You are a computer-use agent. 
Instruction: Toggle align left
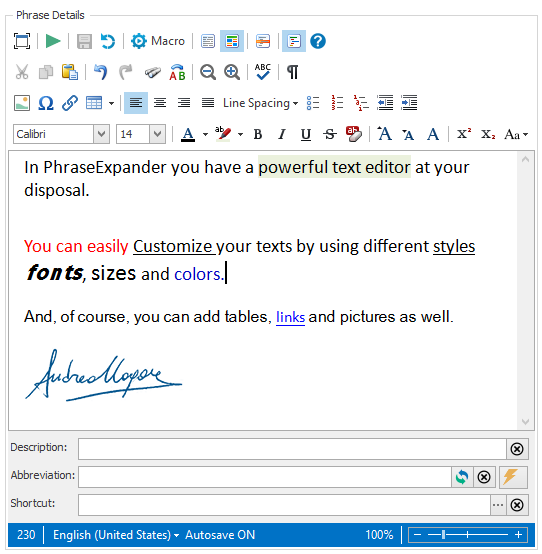[x=136, y=103]
